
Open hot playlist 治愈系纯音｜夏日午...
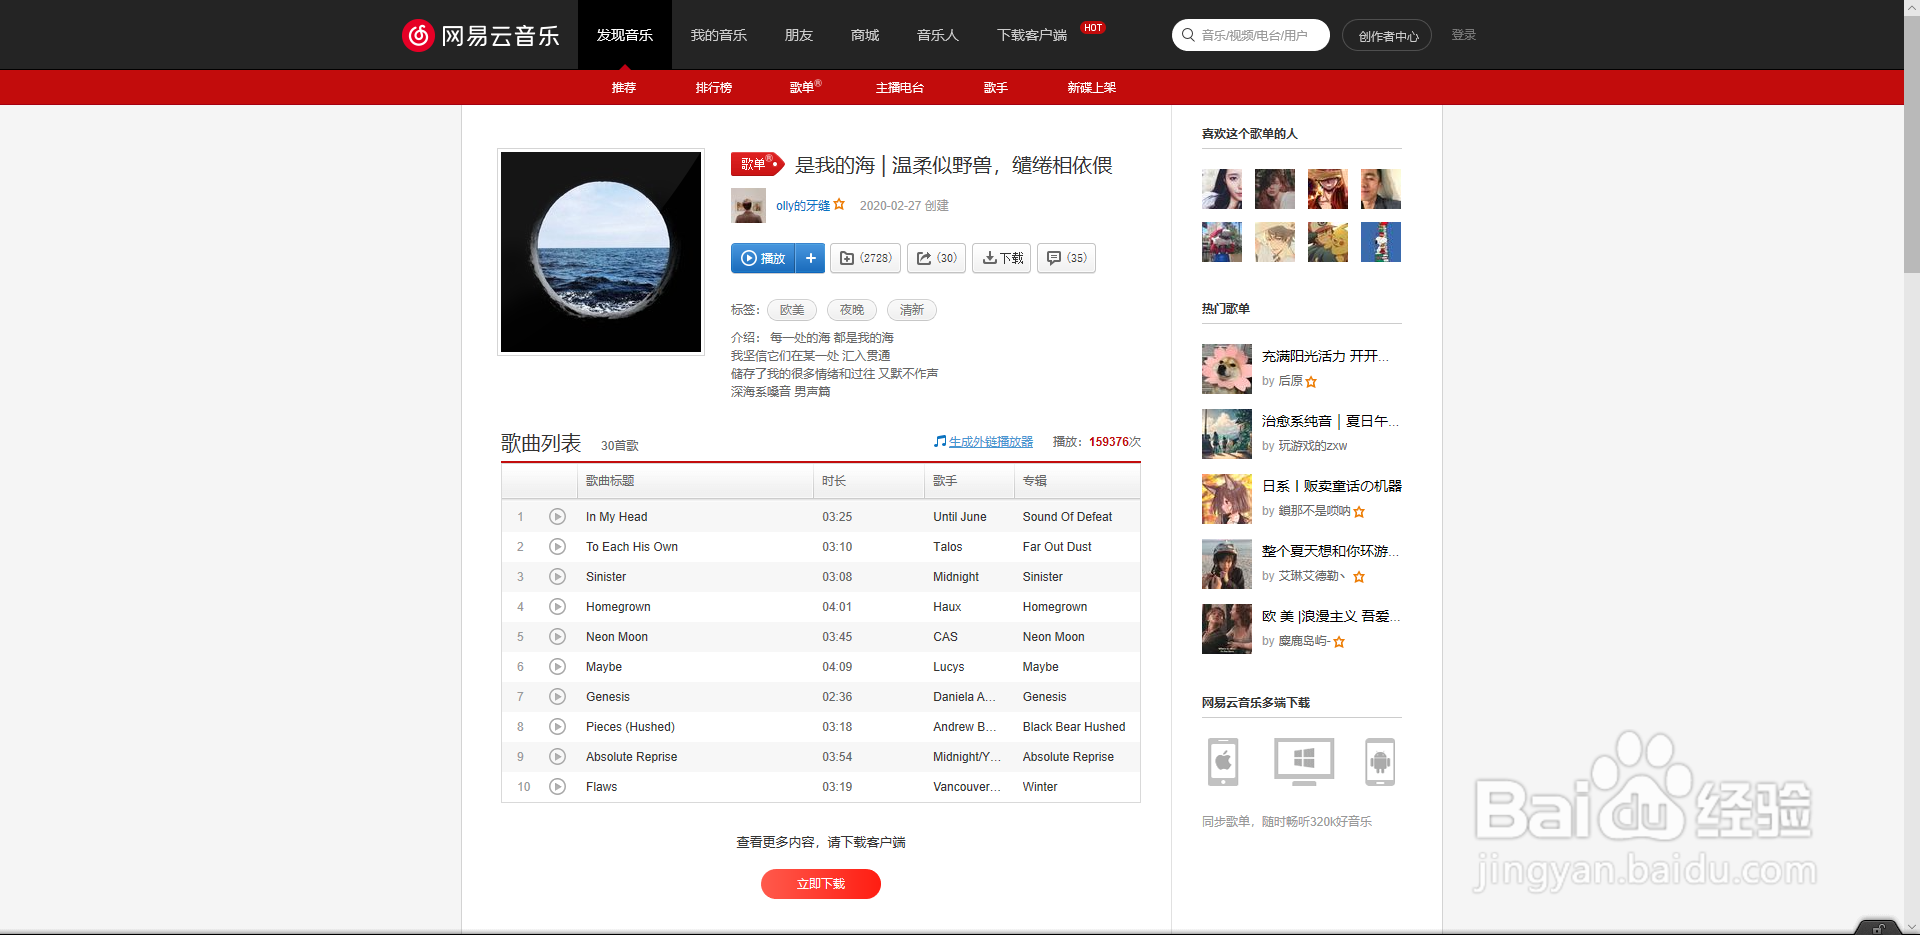[x=1330, y=421]
